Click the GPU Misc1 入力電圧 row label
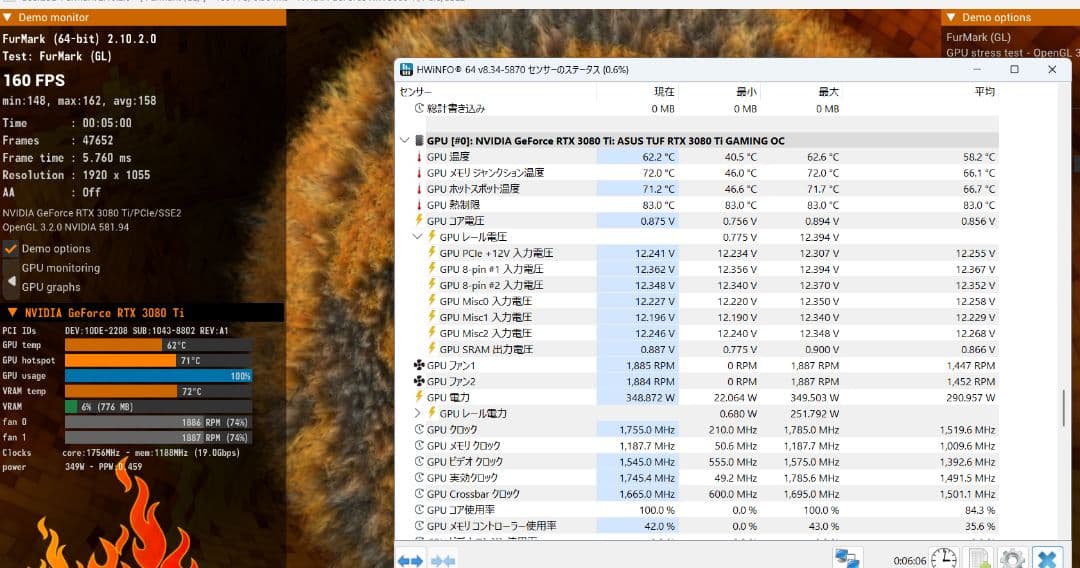Image resolution: width=1080 pixels, height=568 pixels. tap(486, 317)
